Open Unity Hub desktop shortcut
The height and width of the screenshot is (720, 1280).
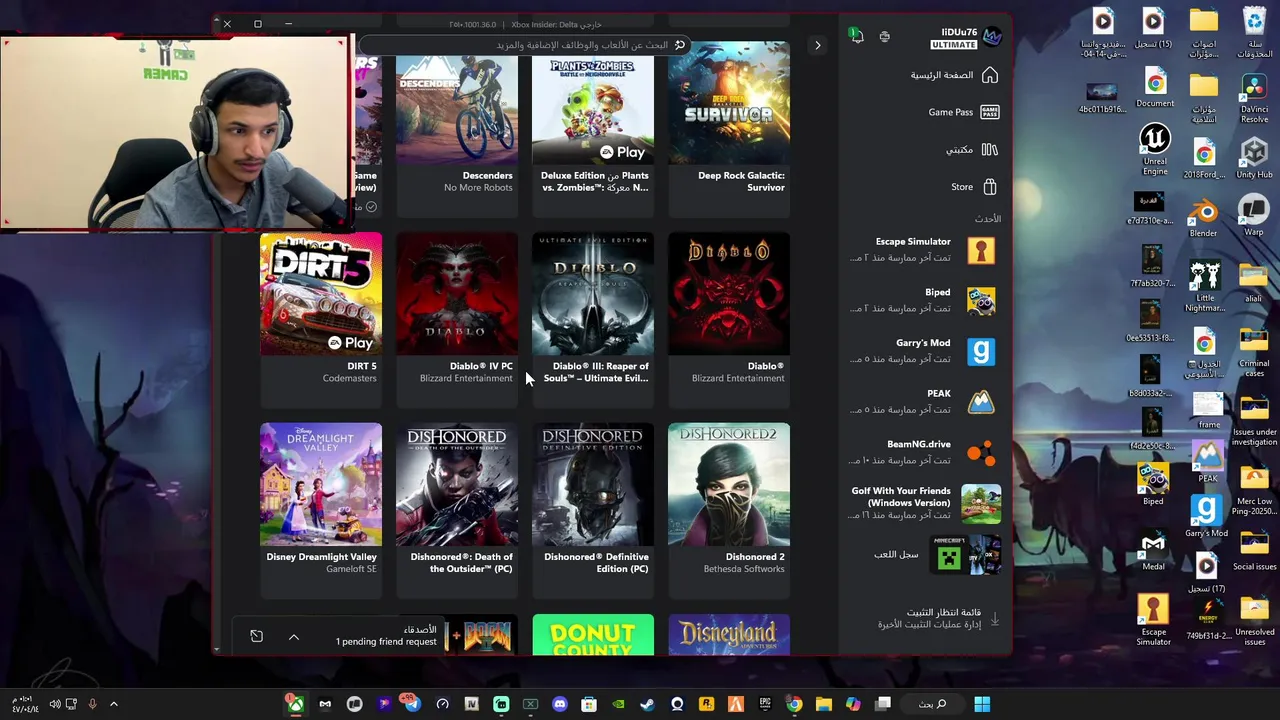[1254, 158]
